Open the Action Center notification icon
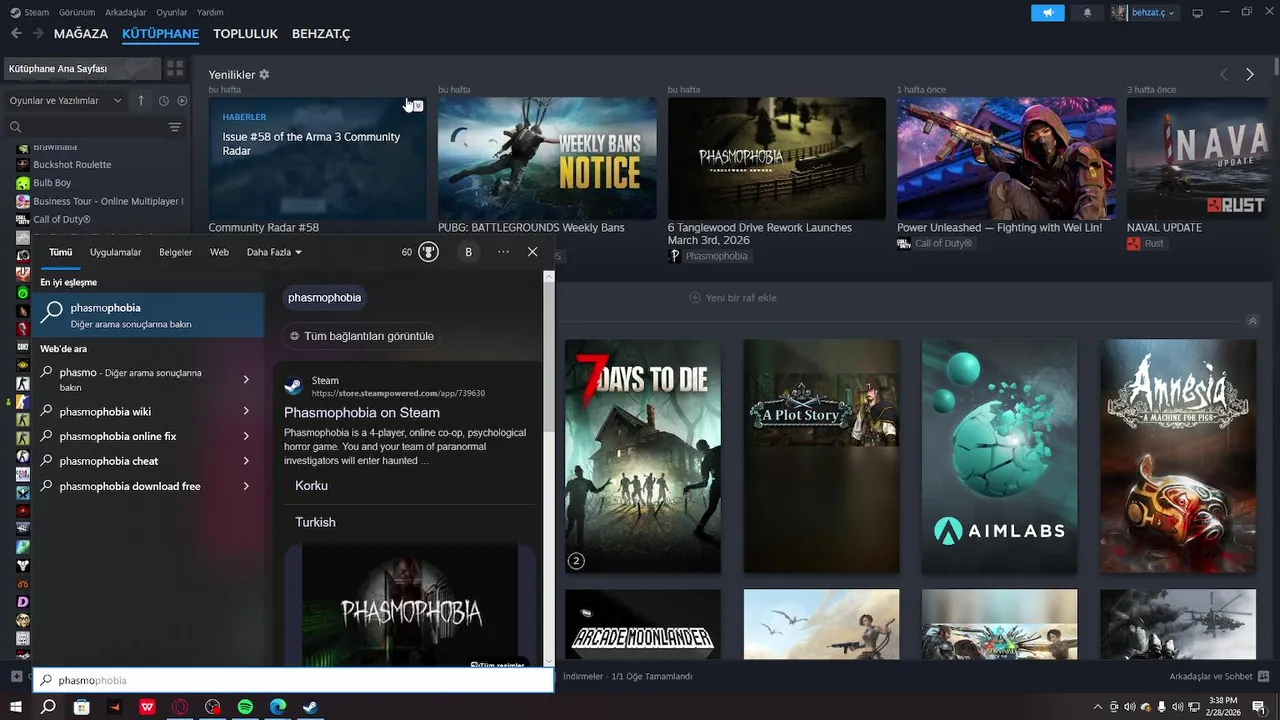 1259,707
